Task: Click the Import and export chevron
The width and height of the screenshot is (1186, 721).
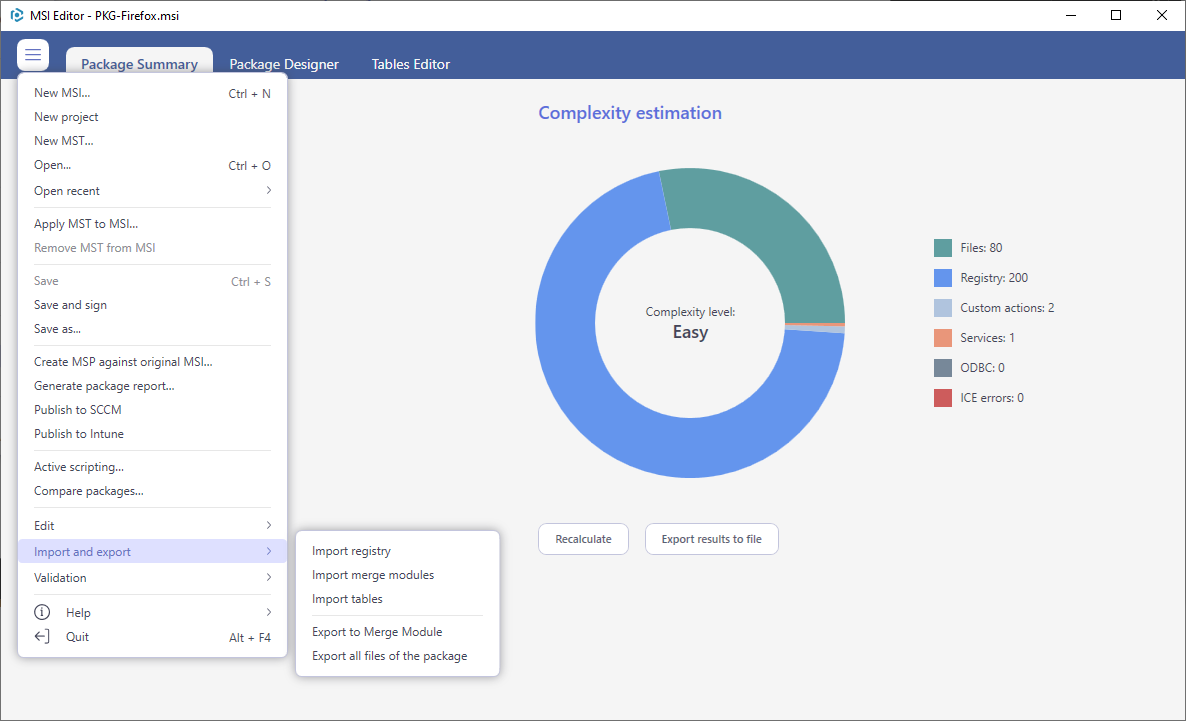Action: [269, 552]
